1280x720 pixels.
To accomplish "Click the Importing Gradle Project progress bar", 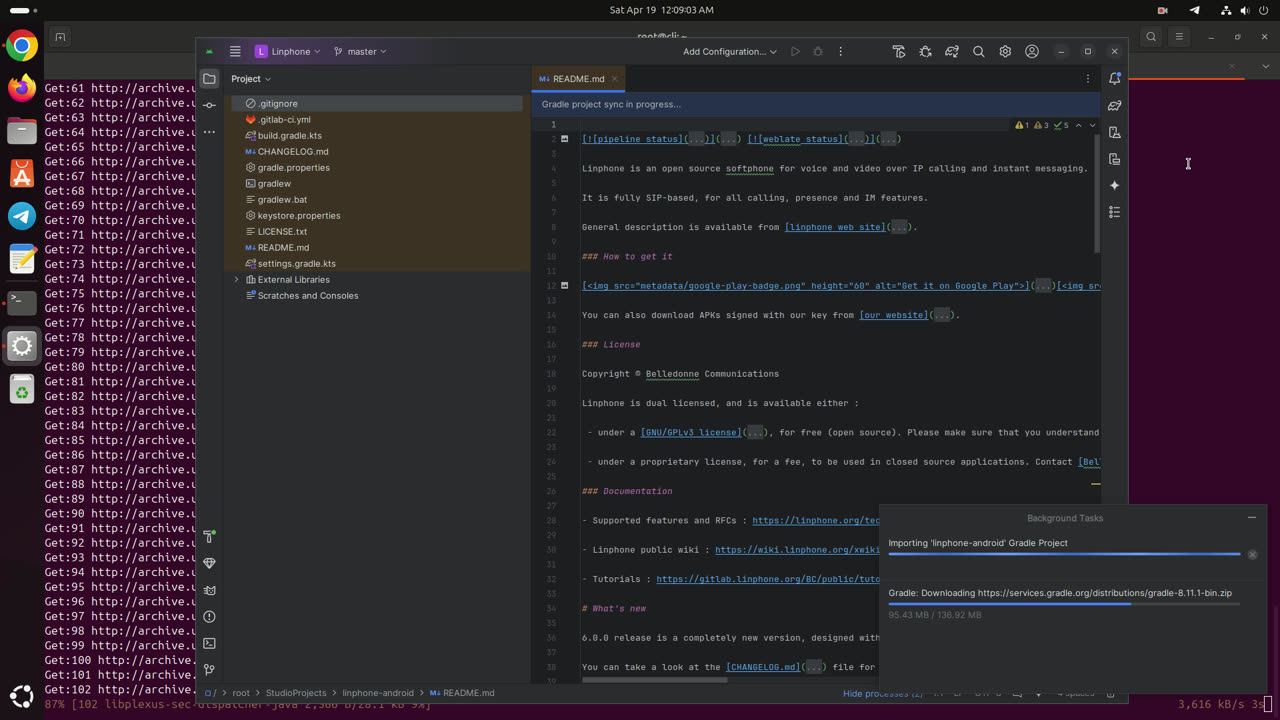I will click(x=1064, y=554).
